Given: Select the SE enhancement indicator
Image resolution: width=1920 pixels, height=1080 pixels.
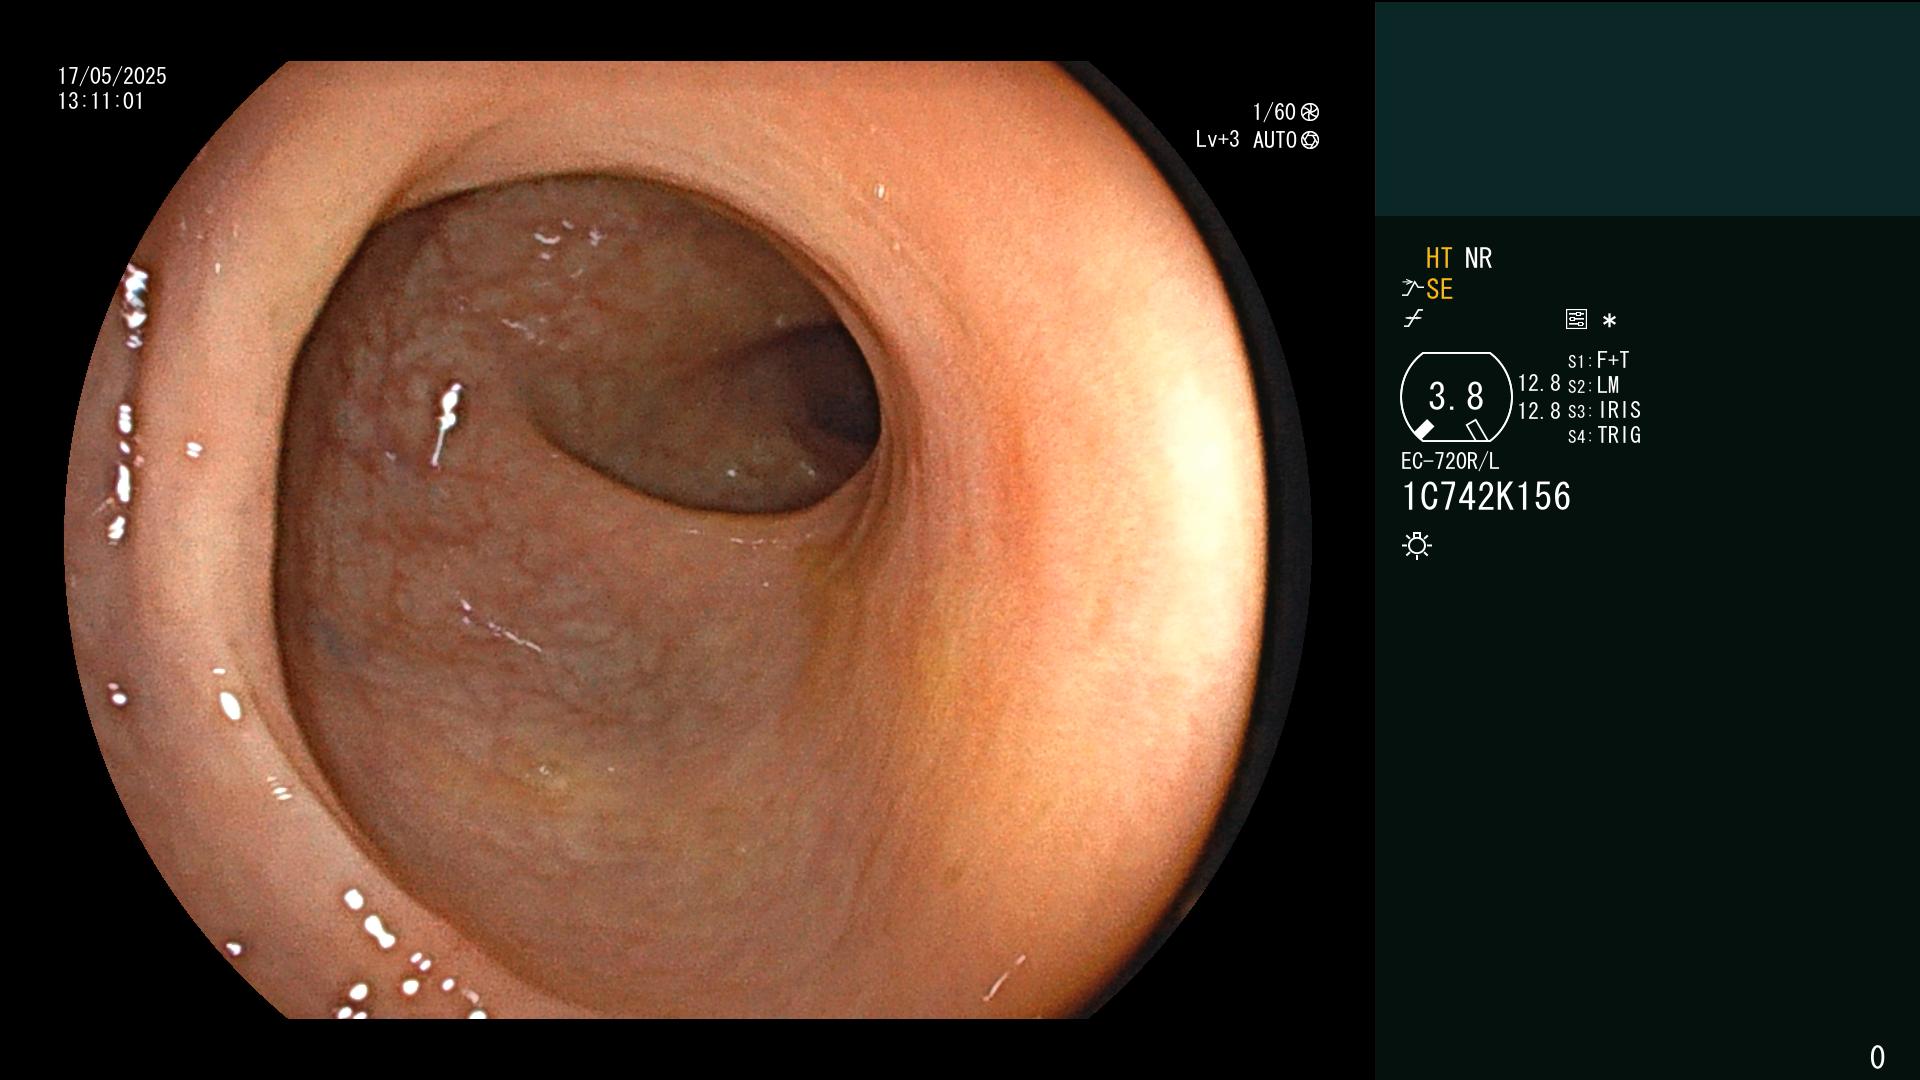Looking at the screenshot, I should click(x=1439, y=289).
